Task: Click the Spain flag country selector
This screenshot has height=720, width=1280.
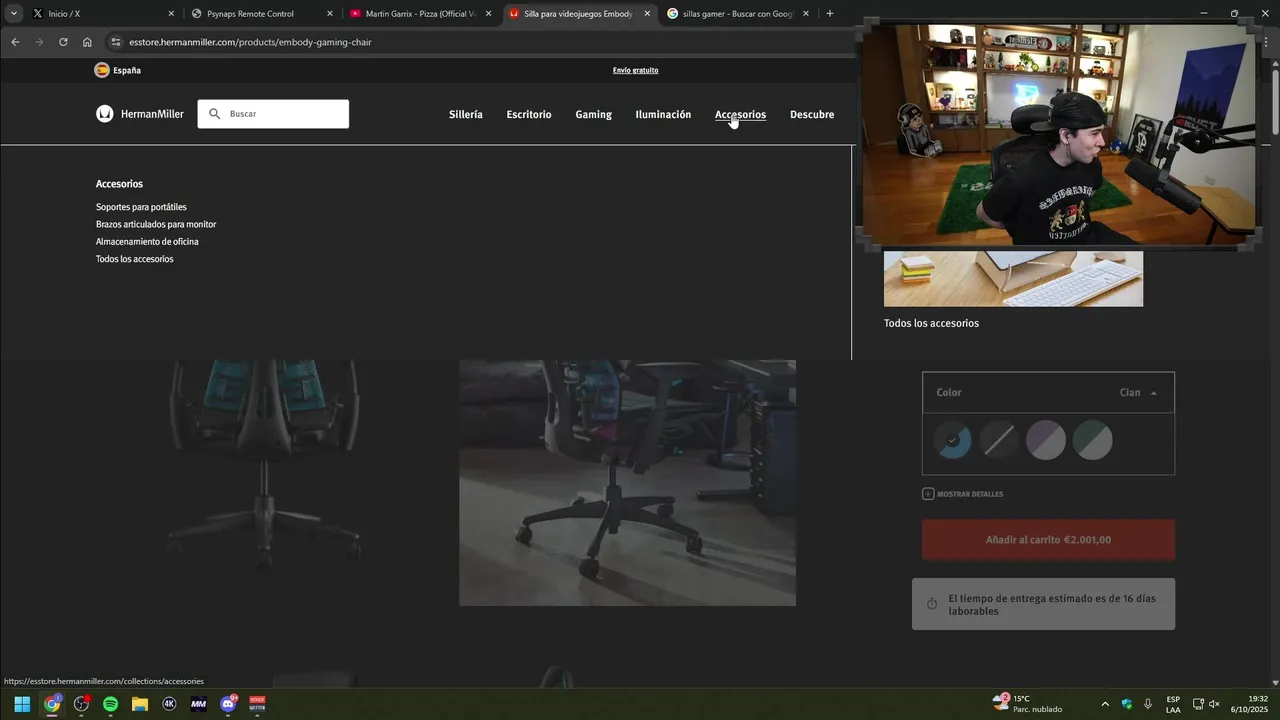Action: (117, 70)
